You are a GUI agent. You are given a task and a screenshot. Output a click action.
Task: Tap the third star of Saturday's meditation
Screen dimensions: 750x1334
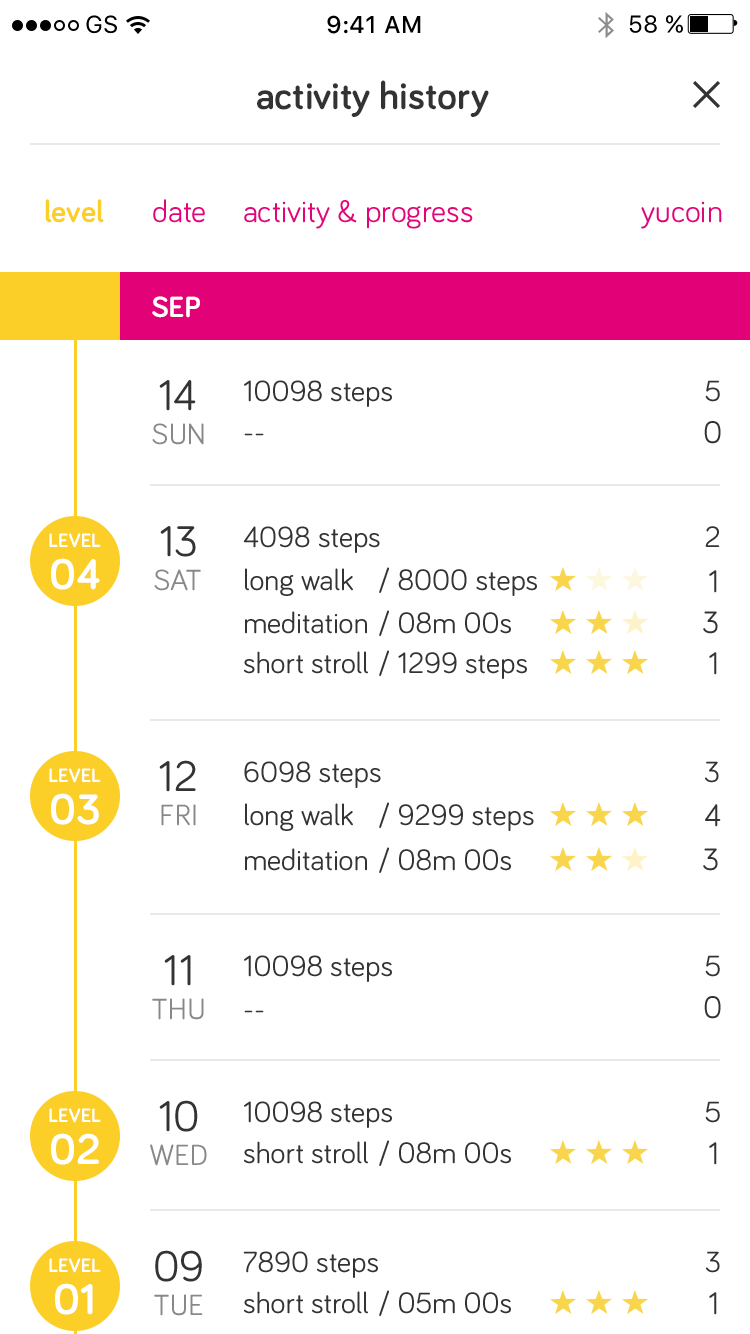(635, 624)
